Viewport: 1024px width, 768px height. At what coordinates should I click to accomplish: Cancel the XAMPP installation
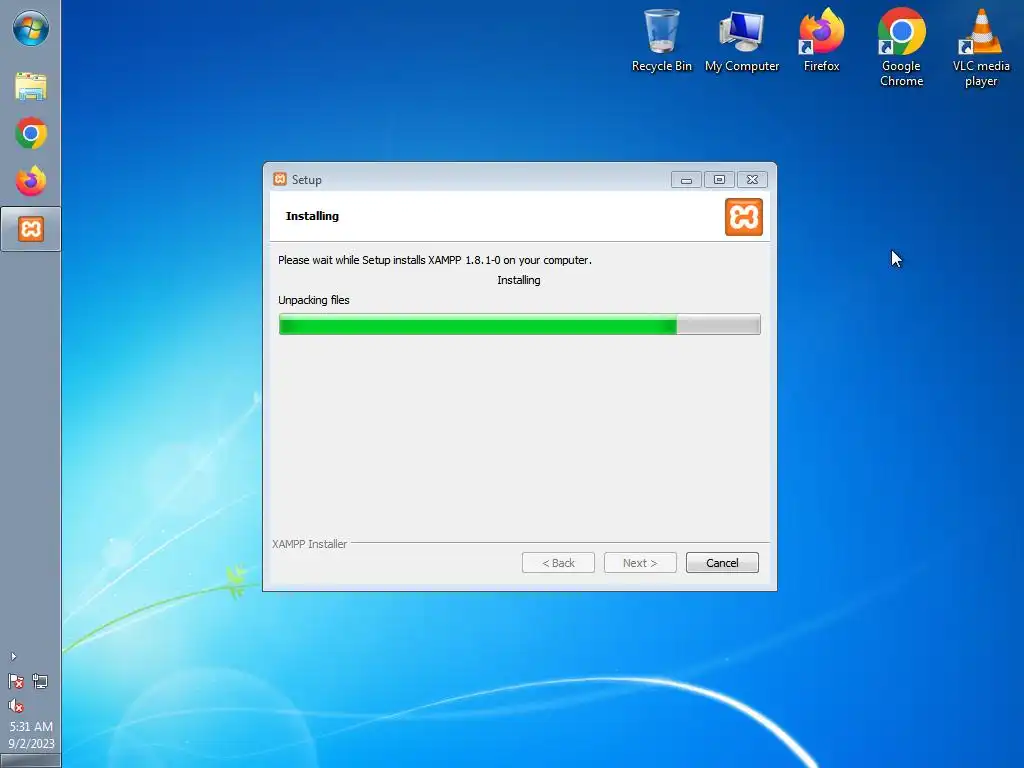click(722, 563)
